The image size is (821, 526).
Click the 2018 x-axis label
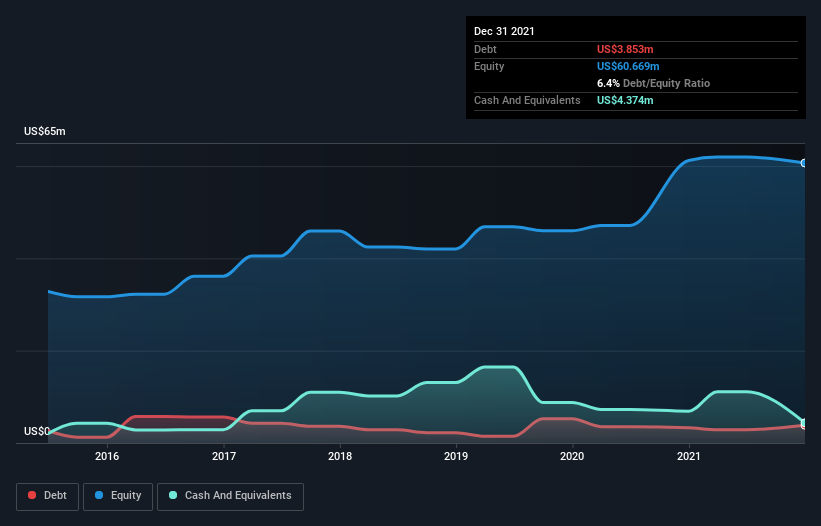point(340,456)
